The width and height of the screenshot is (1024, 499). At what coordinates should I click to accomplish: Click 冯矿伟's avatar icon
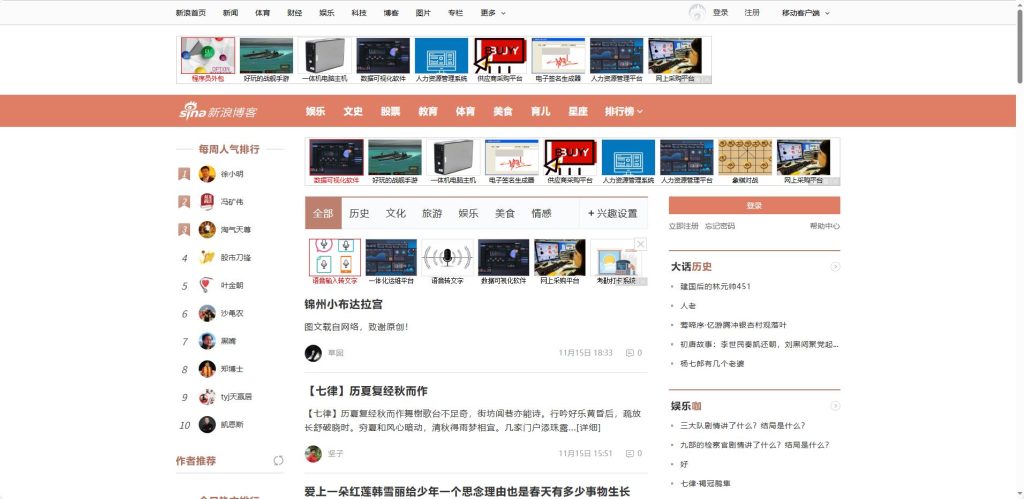pos(207,202)
